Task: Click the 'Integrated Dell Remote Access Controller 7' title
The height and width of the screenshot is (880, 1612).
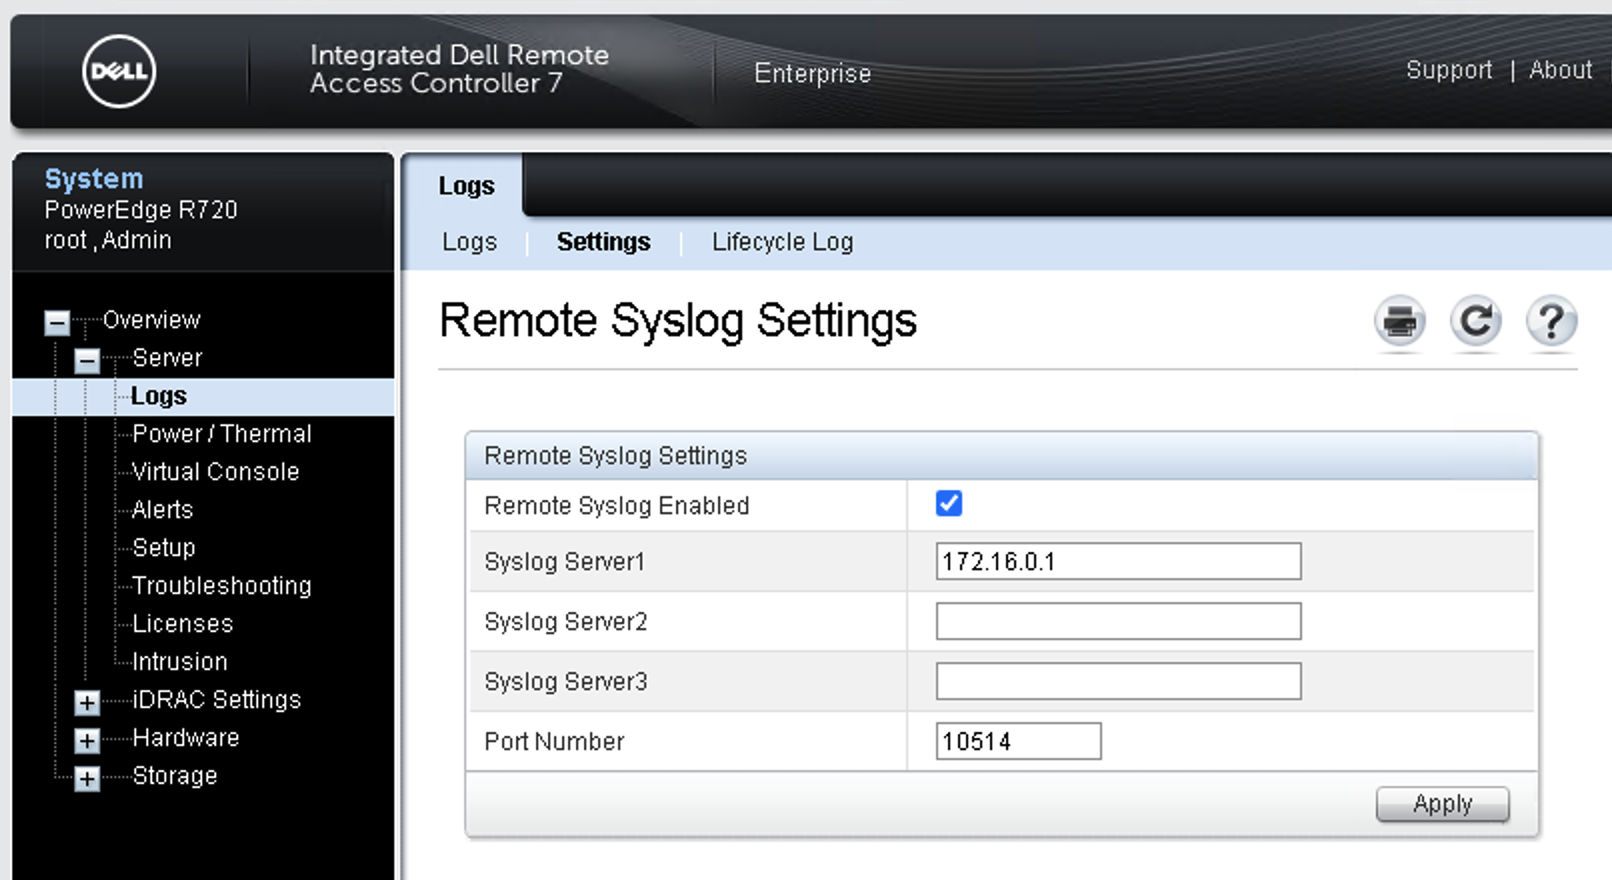Action: pyautogui.click(x=459, y=69)
